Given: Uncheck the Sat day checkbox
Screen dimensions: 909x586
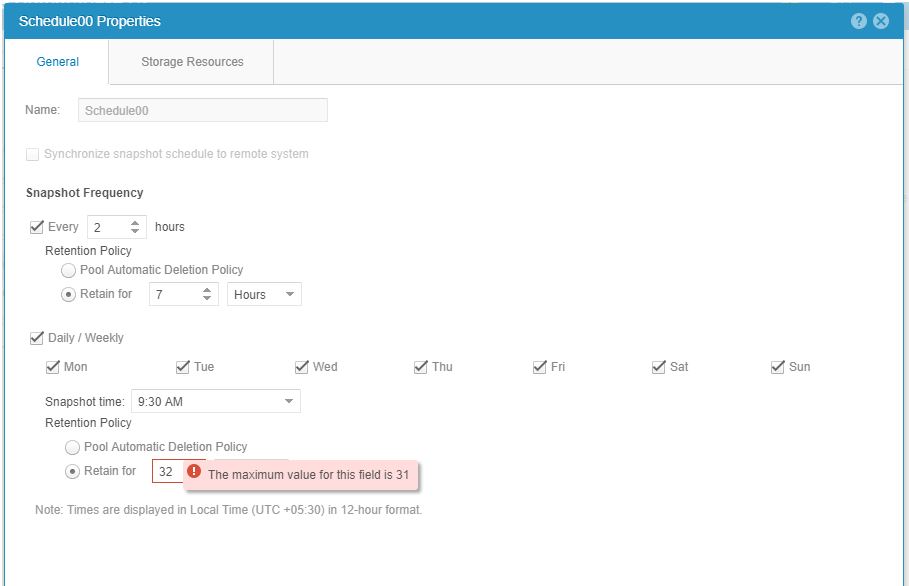Looking at the screenshot, I should (658, 367).
